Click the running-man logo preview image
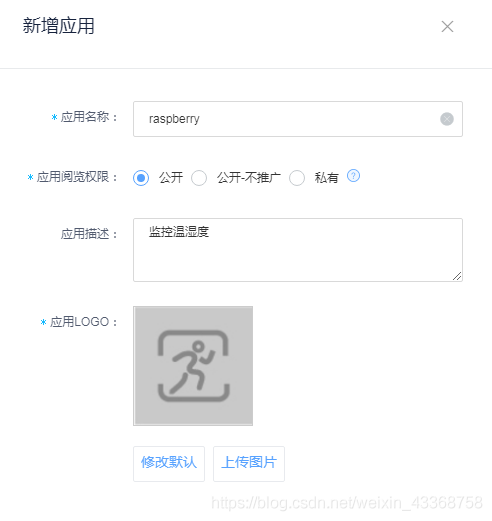 [193, 366]
